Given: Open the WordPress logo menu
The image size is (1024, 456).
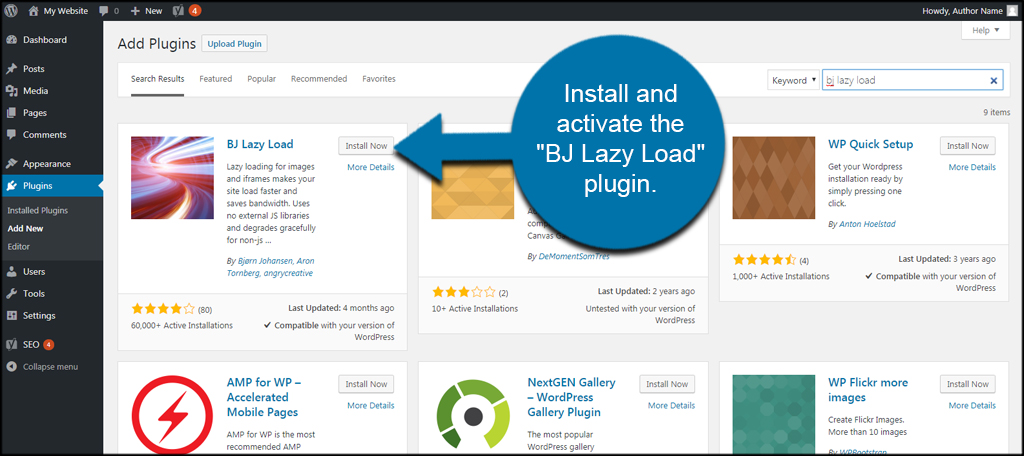Looking at the screenshot, I should click(x=11, y=10).
